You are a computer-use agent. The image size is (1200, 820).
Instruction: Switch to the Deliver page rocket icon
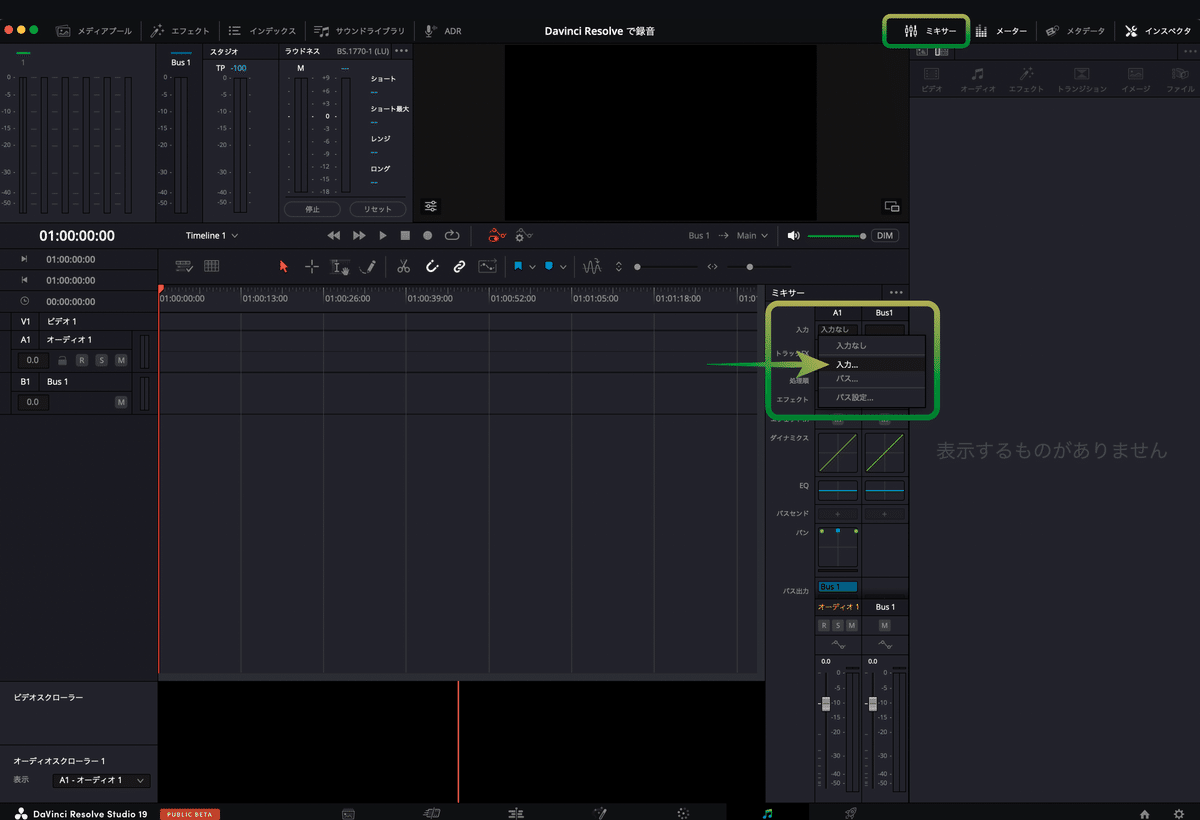(850, 813)
